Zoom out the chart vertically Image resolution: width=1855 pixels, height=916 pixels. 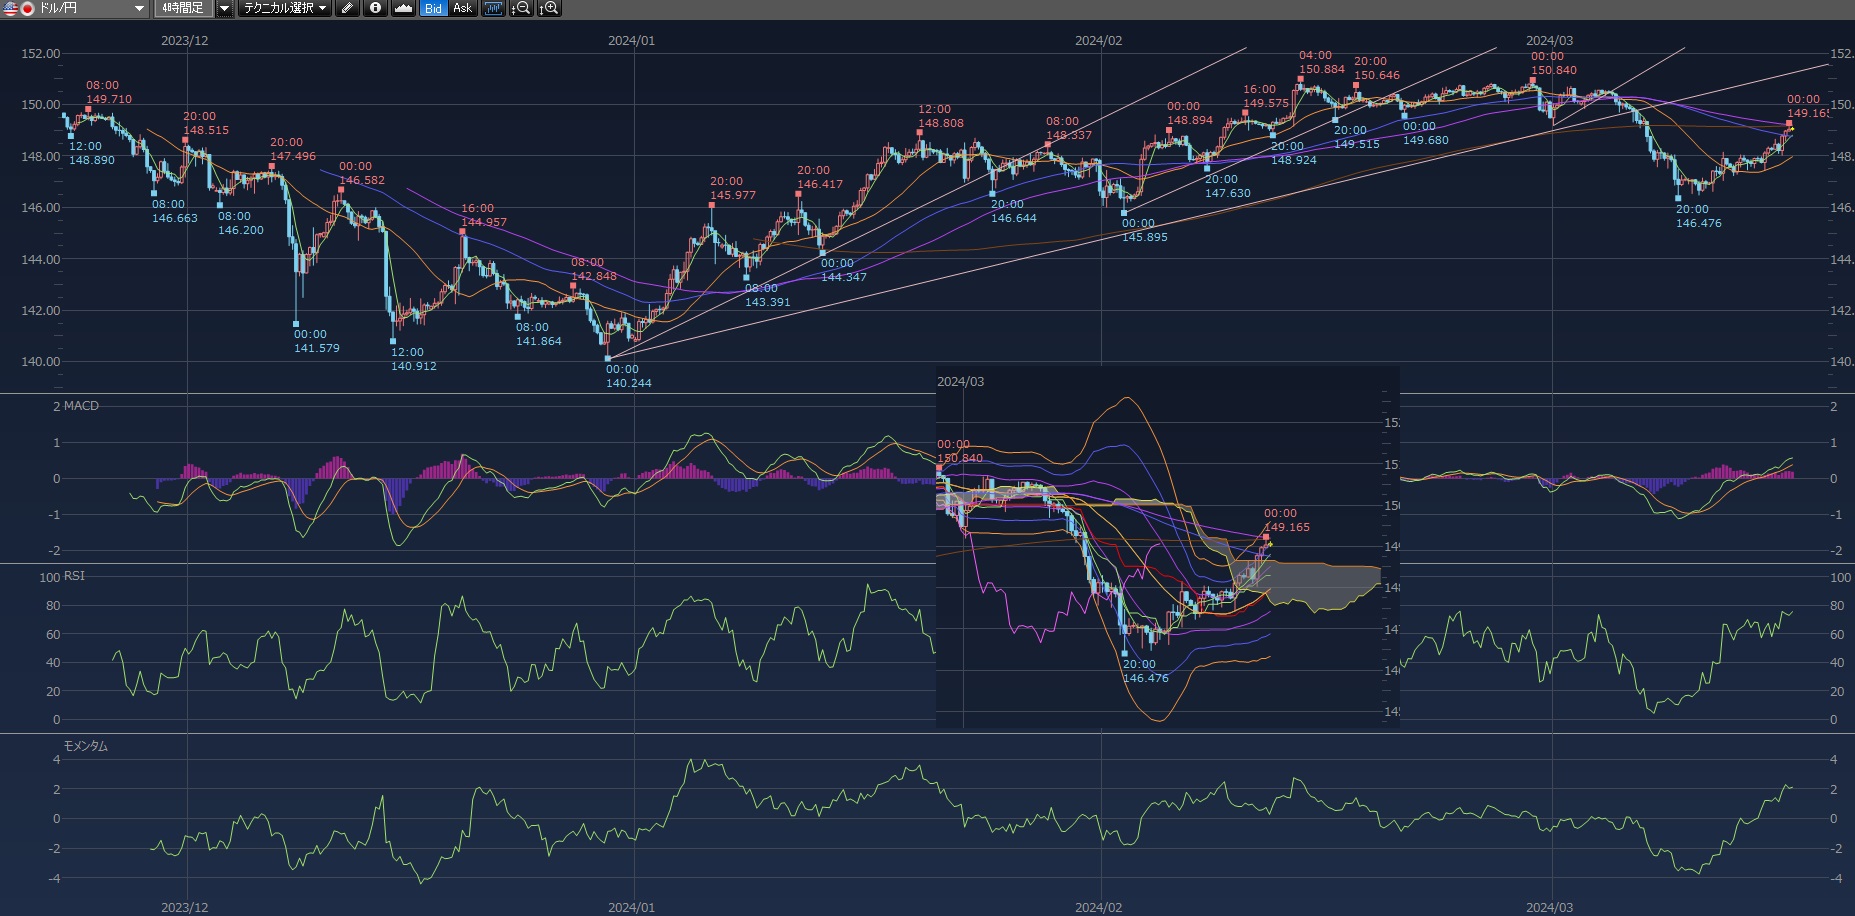(x=520, y=8)
